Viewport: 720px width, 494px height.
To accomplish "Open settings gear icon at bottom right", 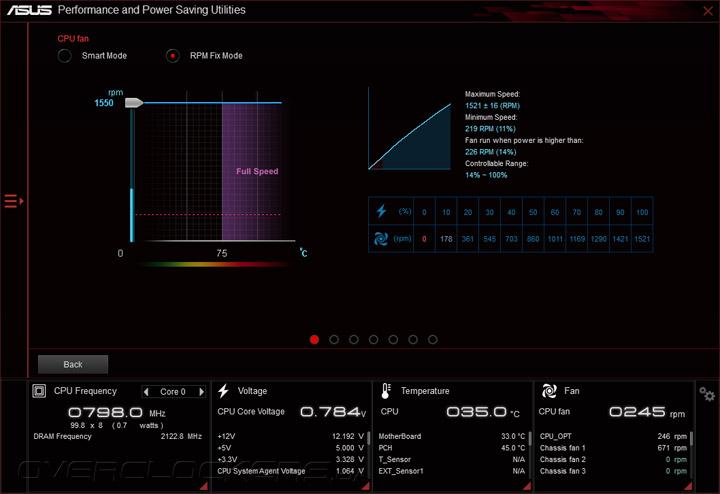I will click(x=707, y=394).
